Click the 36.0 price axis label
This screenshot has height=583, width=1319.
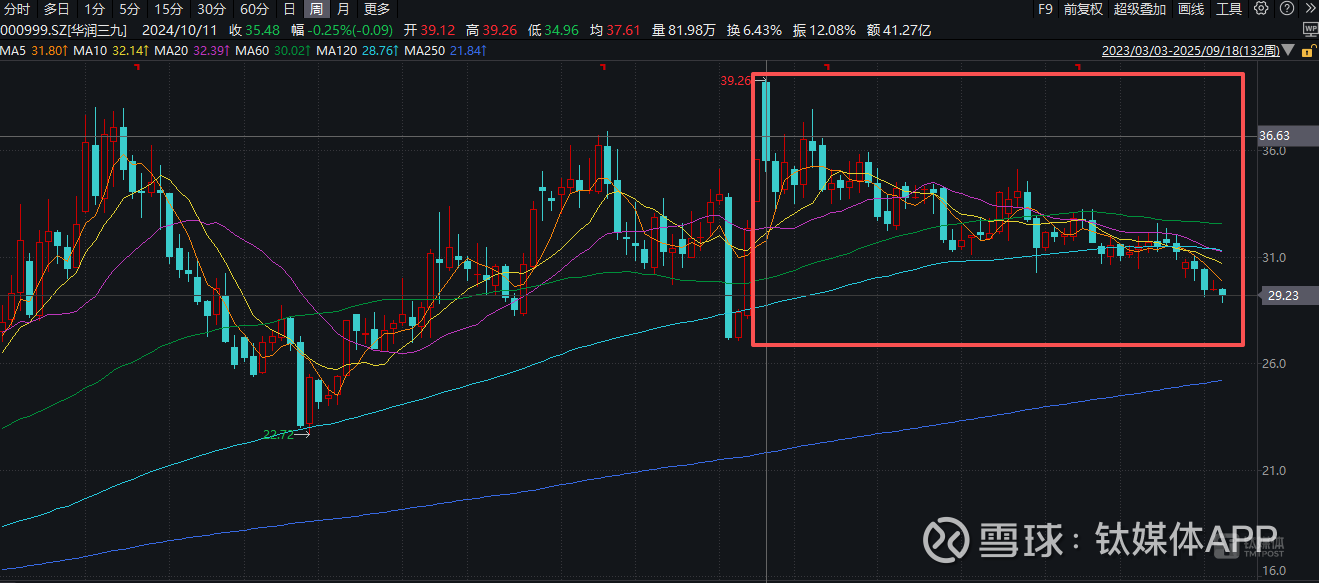click(1273, 151)
